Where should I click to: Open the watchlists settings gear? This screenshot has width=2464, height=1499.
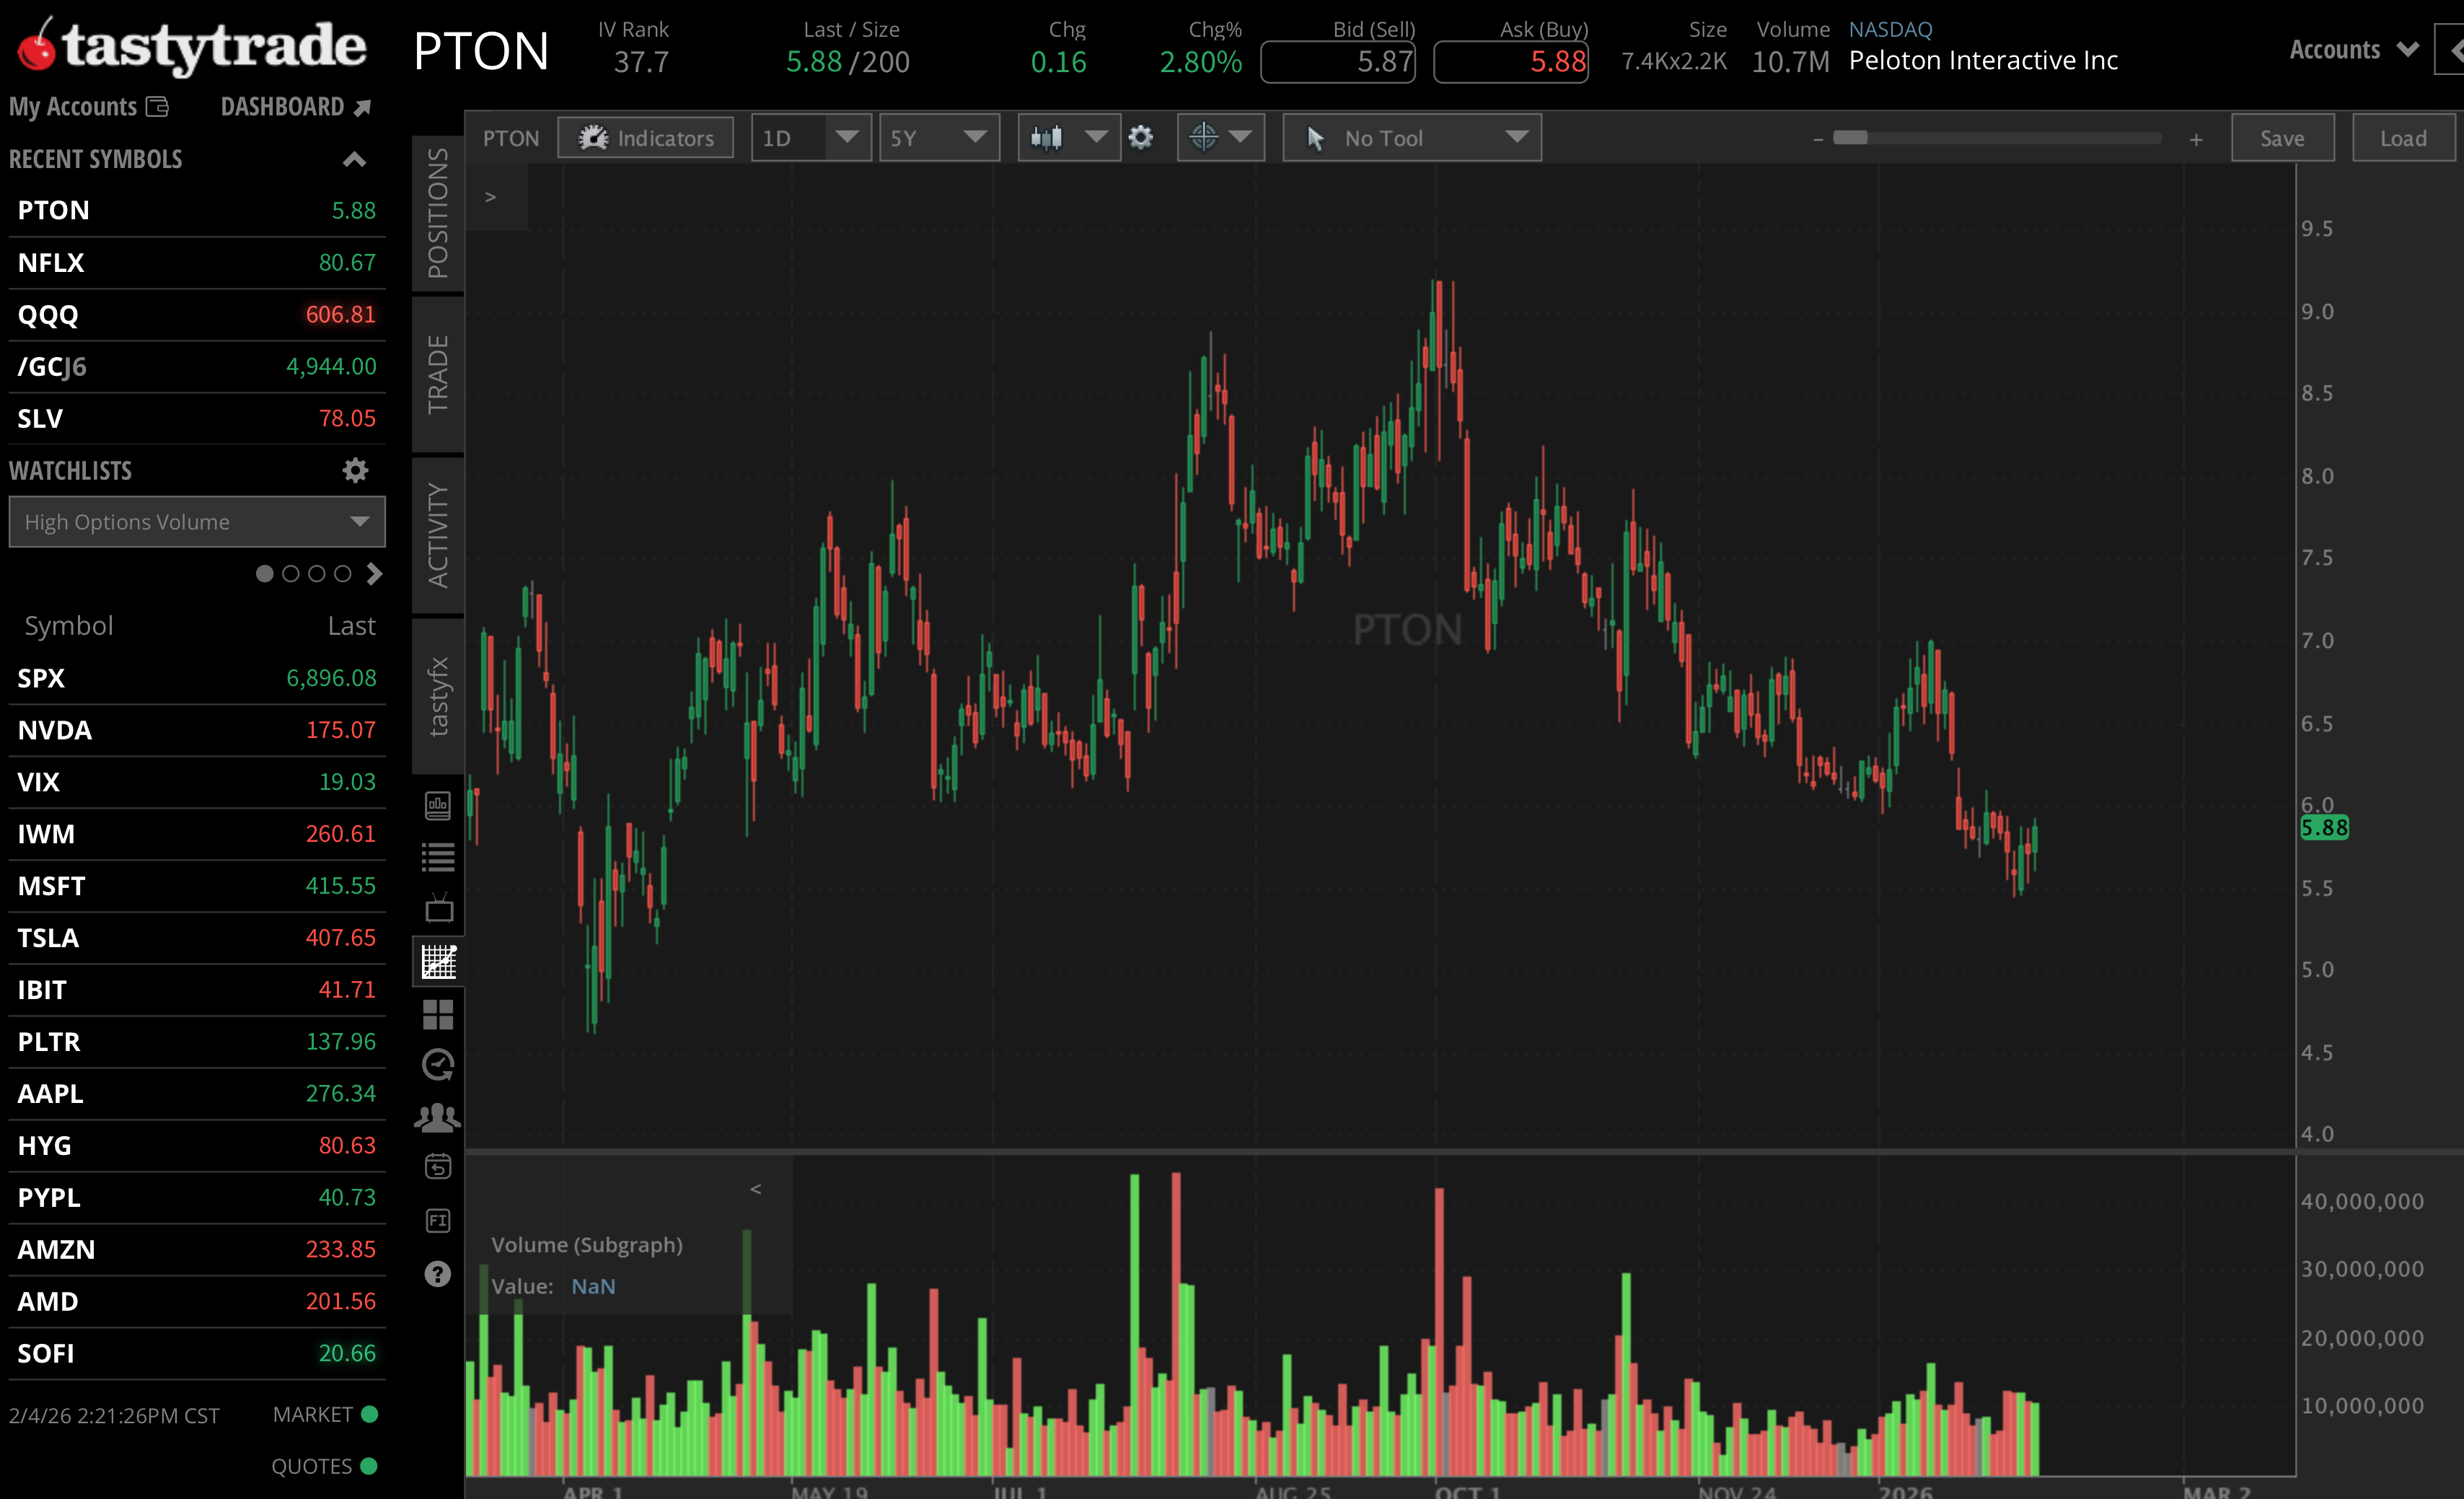pyautogui.click(x=355, y=470)
